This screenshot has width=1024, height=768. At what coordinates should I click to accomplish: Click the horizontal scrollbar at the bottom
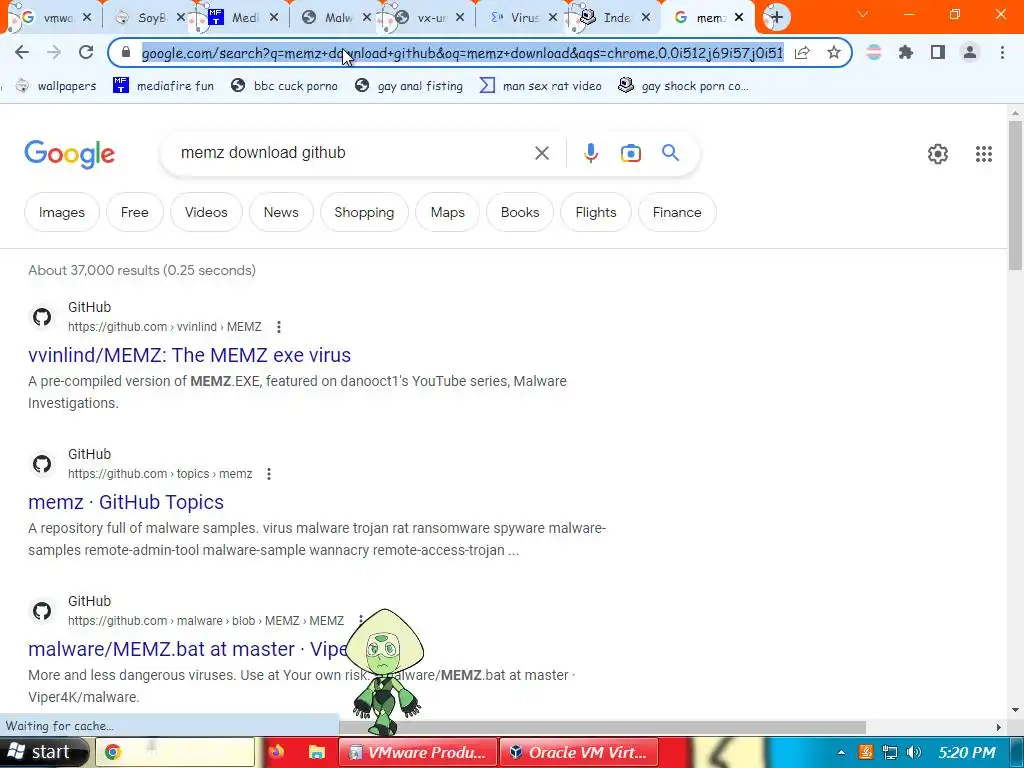[603, 727]
